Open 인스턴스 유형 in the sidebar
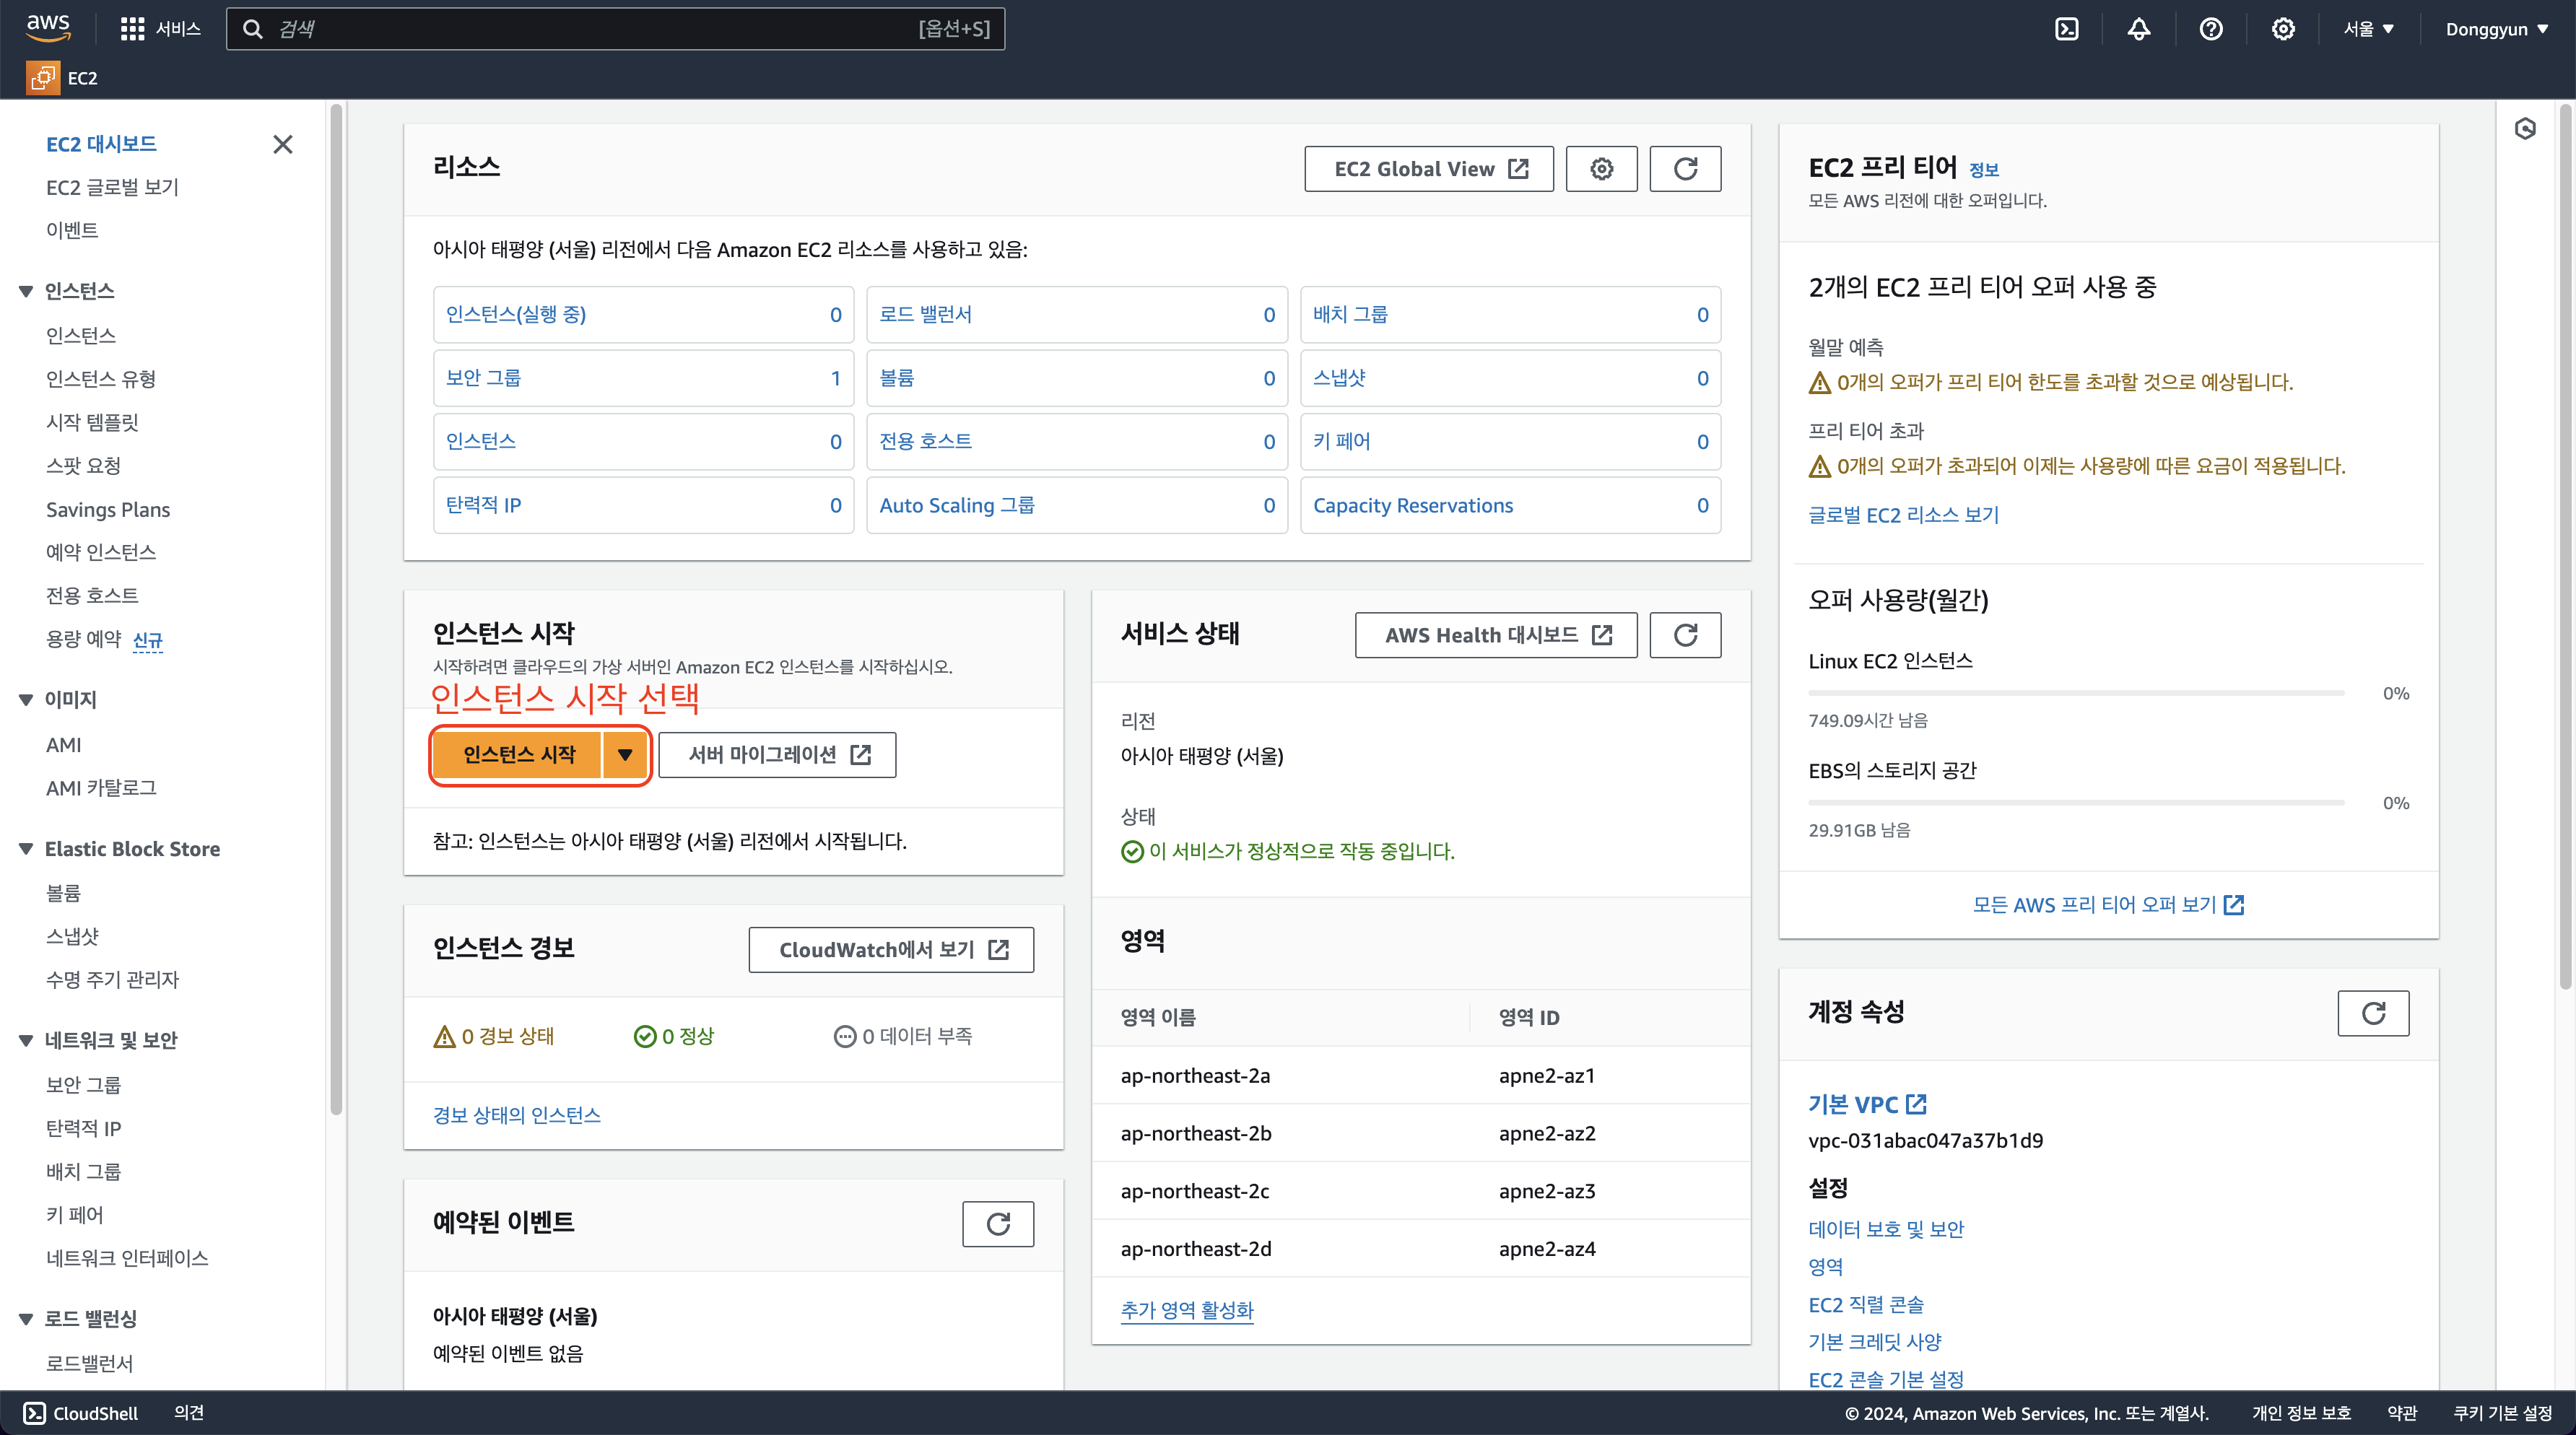 click(101, 379)
